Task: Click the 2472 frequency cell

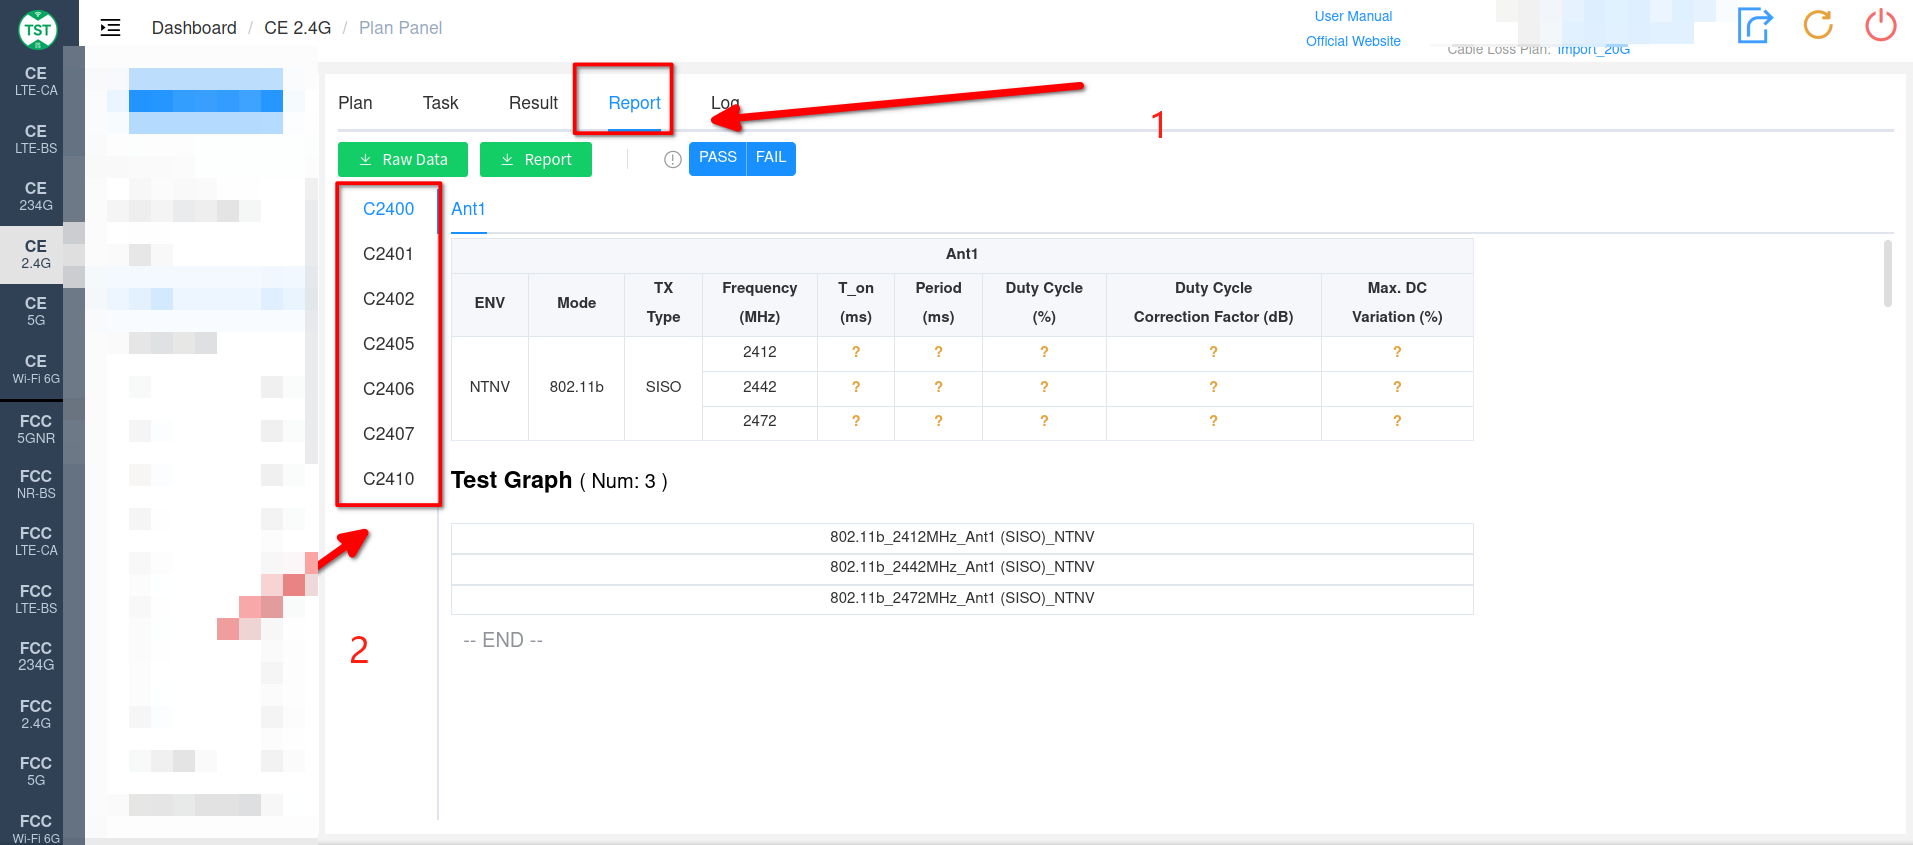Action: (759, 421)
